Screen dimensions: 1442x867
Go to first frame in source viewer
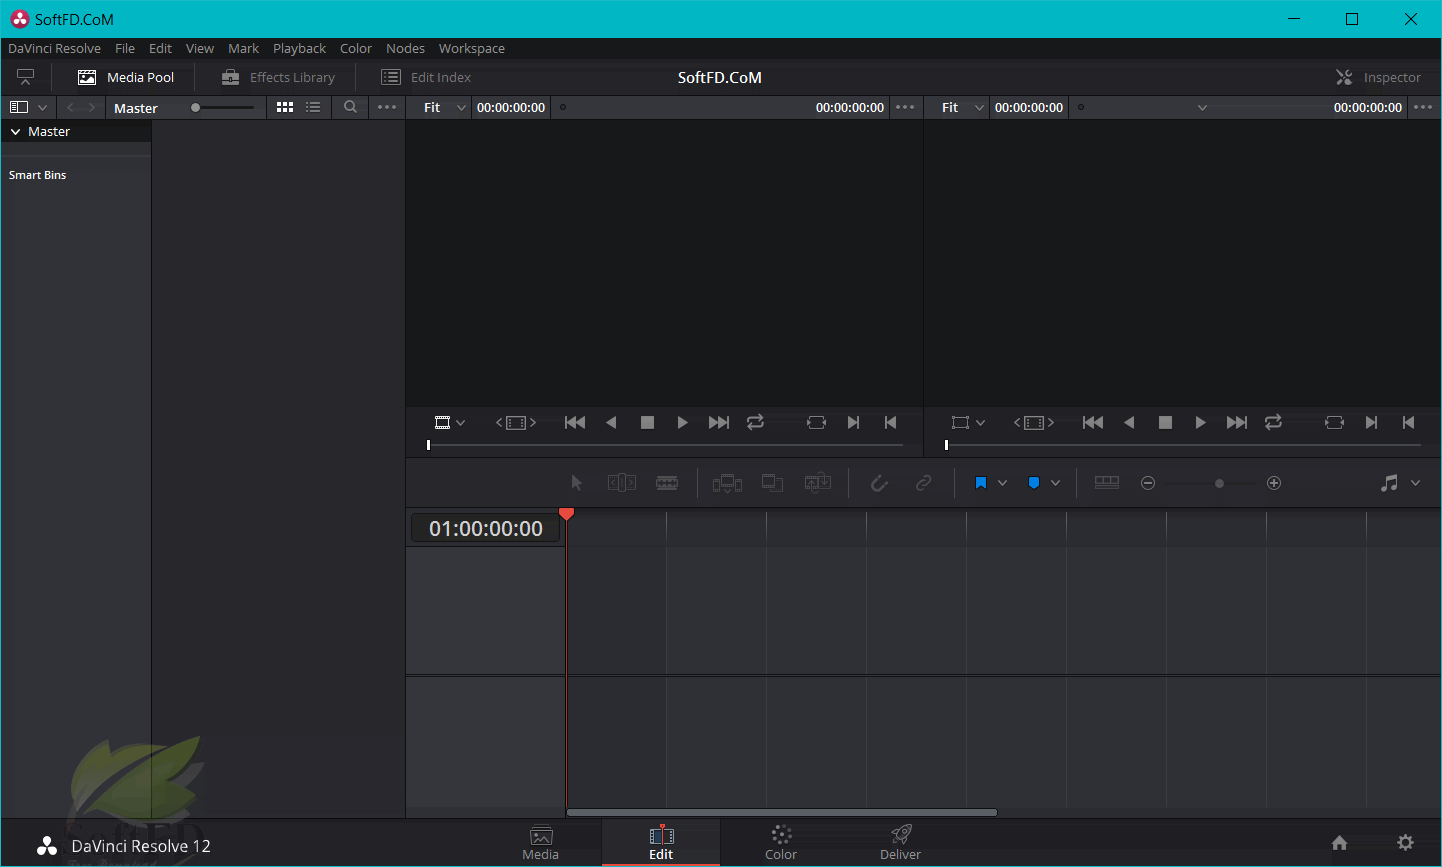(x=575, y=423)
